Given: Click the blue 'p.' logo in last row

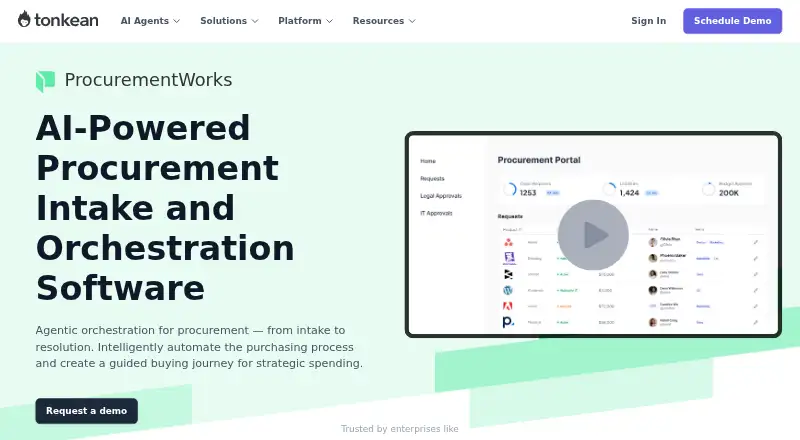Looking at the screenshot, I should (x=508, y=322).
